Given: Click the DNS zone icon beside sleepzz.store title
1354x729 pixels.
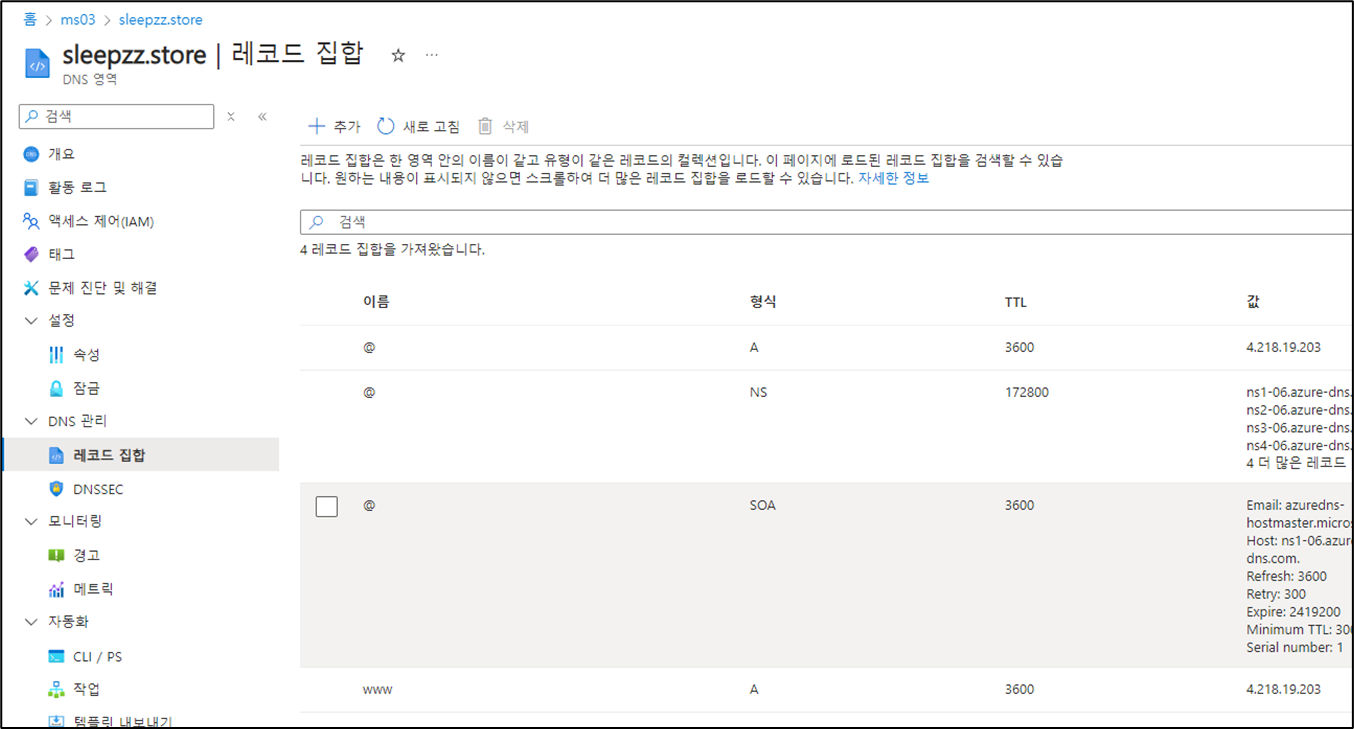Looking at the screenshot, I should click(37, 64).
